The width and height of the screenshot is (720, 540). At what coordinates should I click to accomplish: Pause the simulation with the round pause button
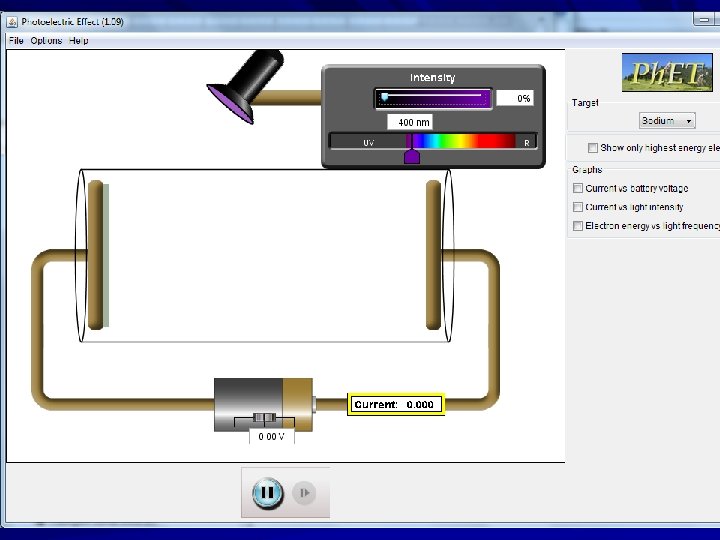click(x=268, y=493)
